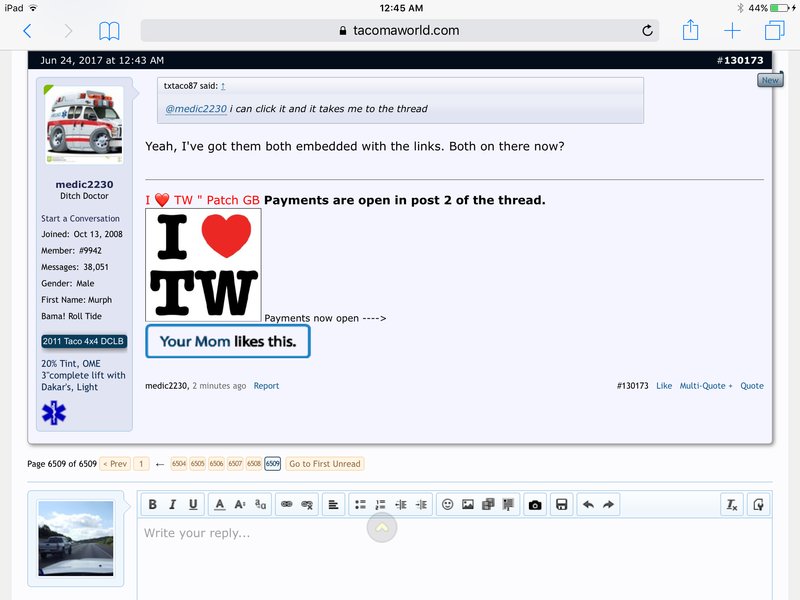This screenshot has width=800, height=600.
Task: Insert a link in the reply
Action: [x=287, y=505]
